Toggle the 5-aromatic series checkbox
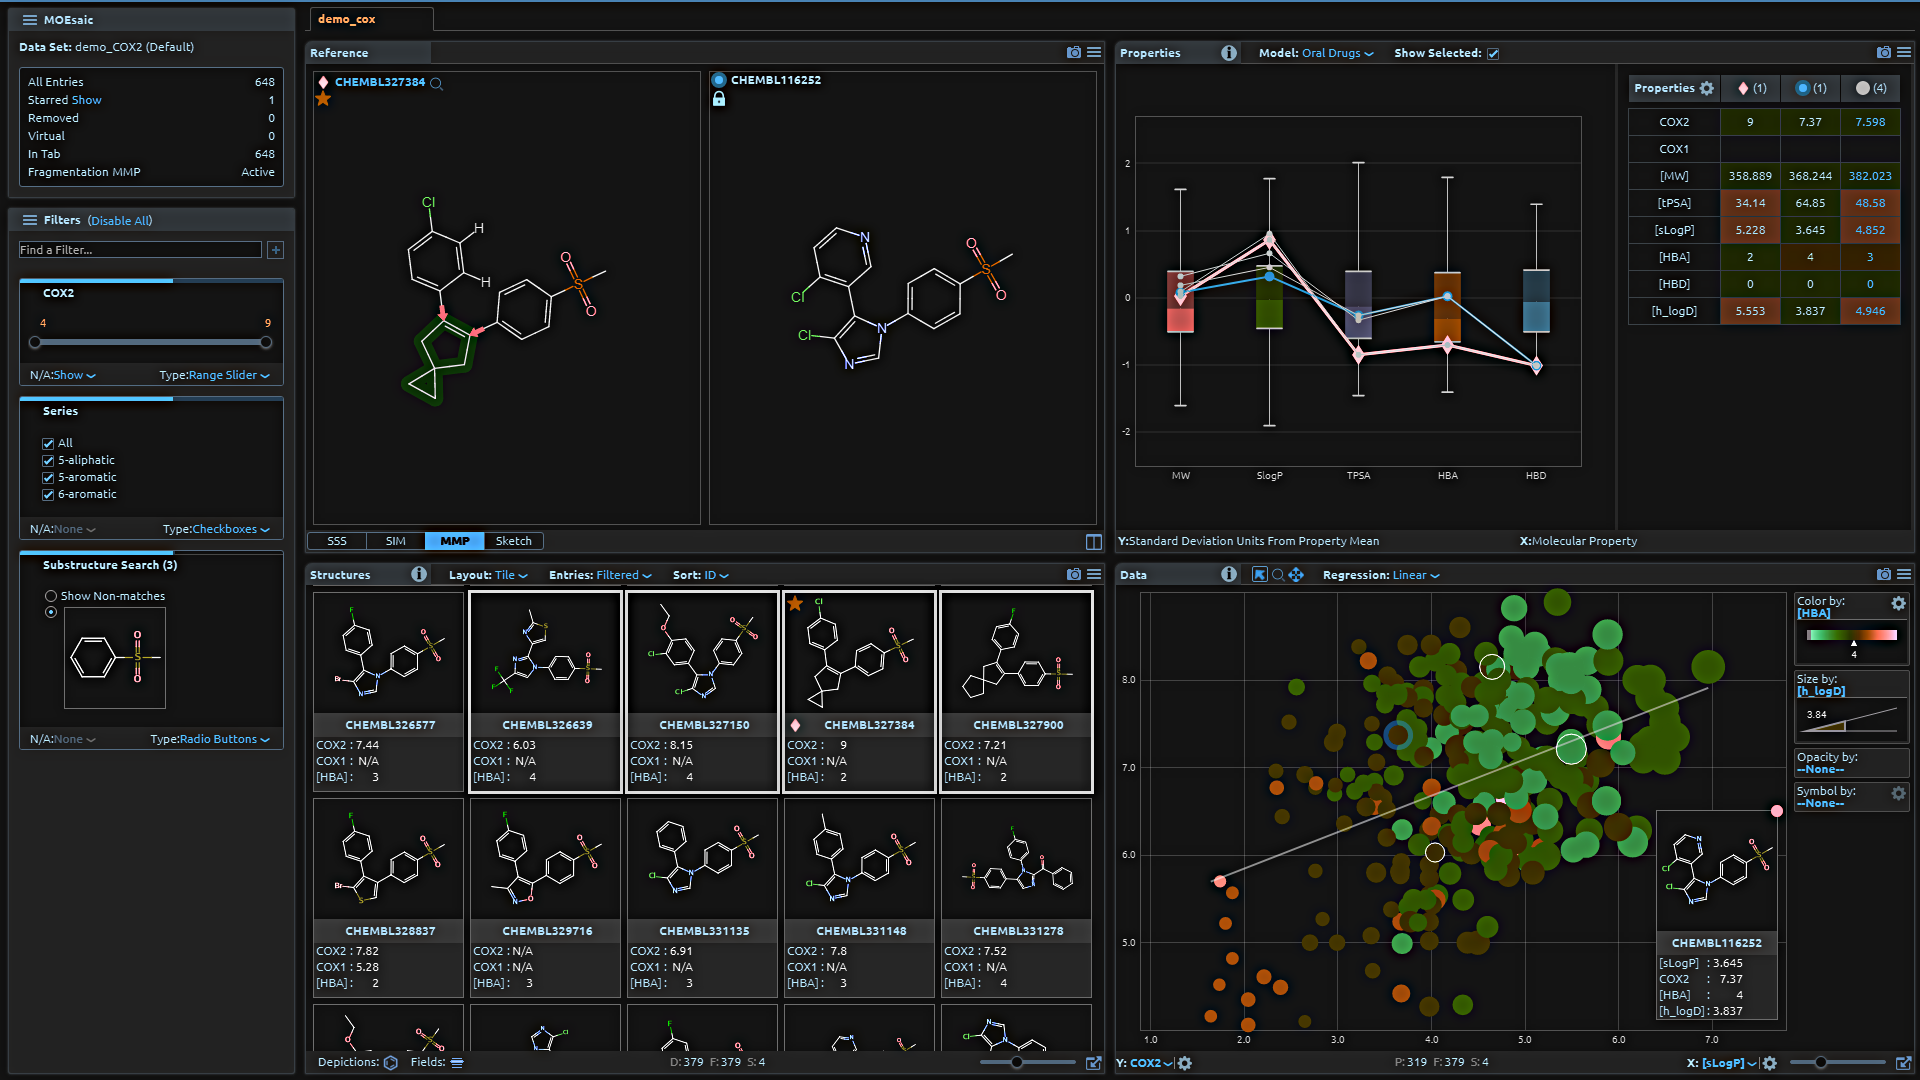The width and height of the screenshot is (1920, 1080). point(48,478)
